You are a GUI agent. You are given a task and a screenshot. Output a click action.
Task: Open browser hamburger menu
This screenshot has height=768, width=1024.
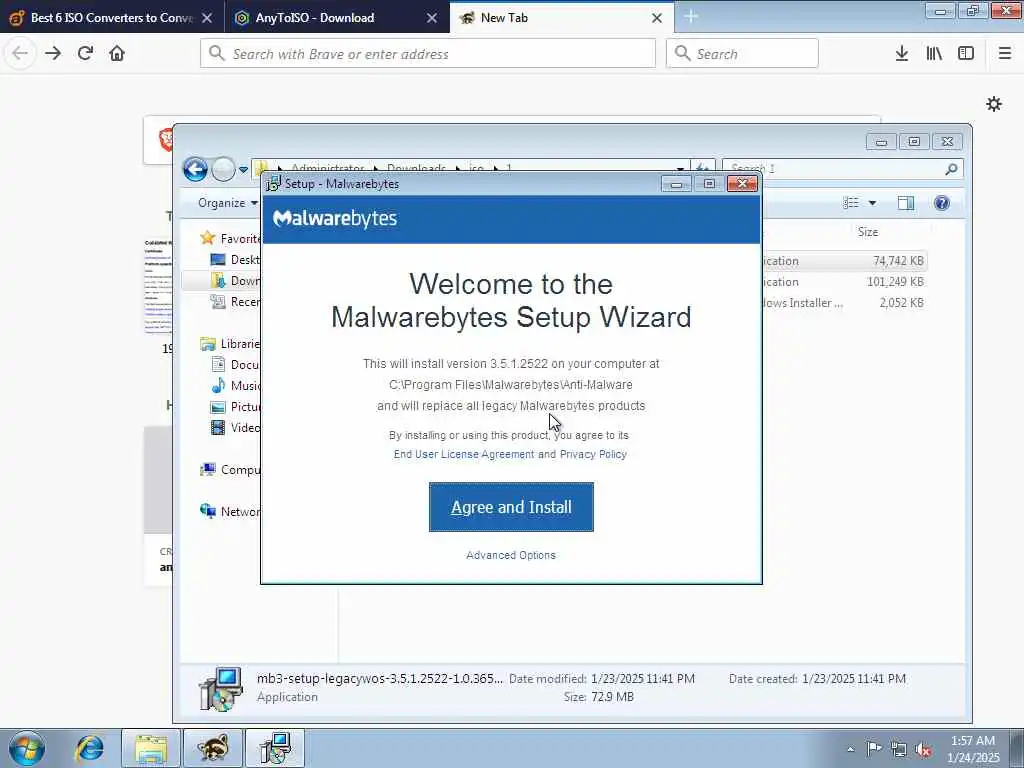click(x=1004, y=53)
